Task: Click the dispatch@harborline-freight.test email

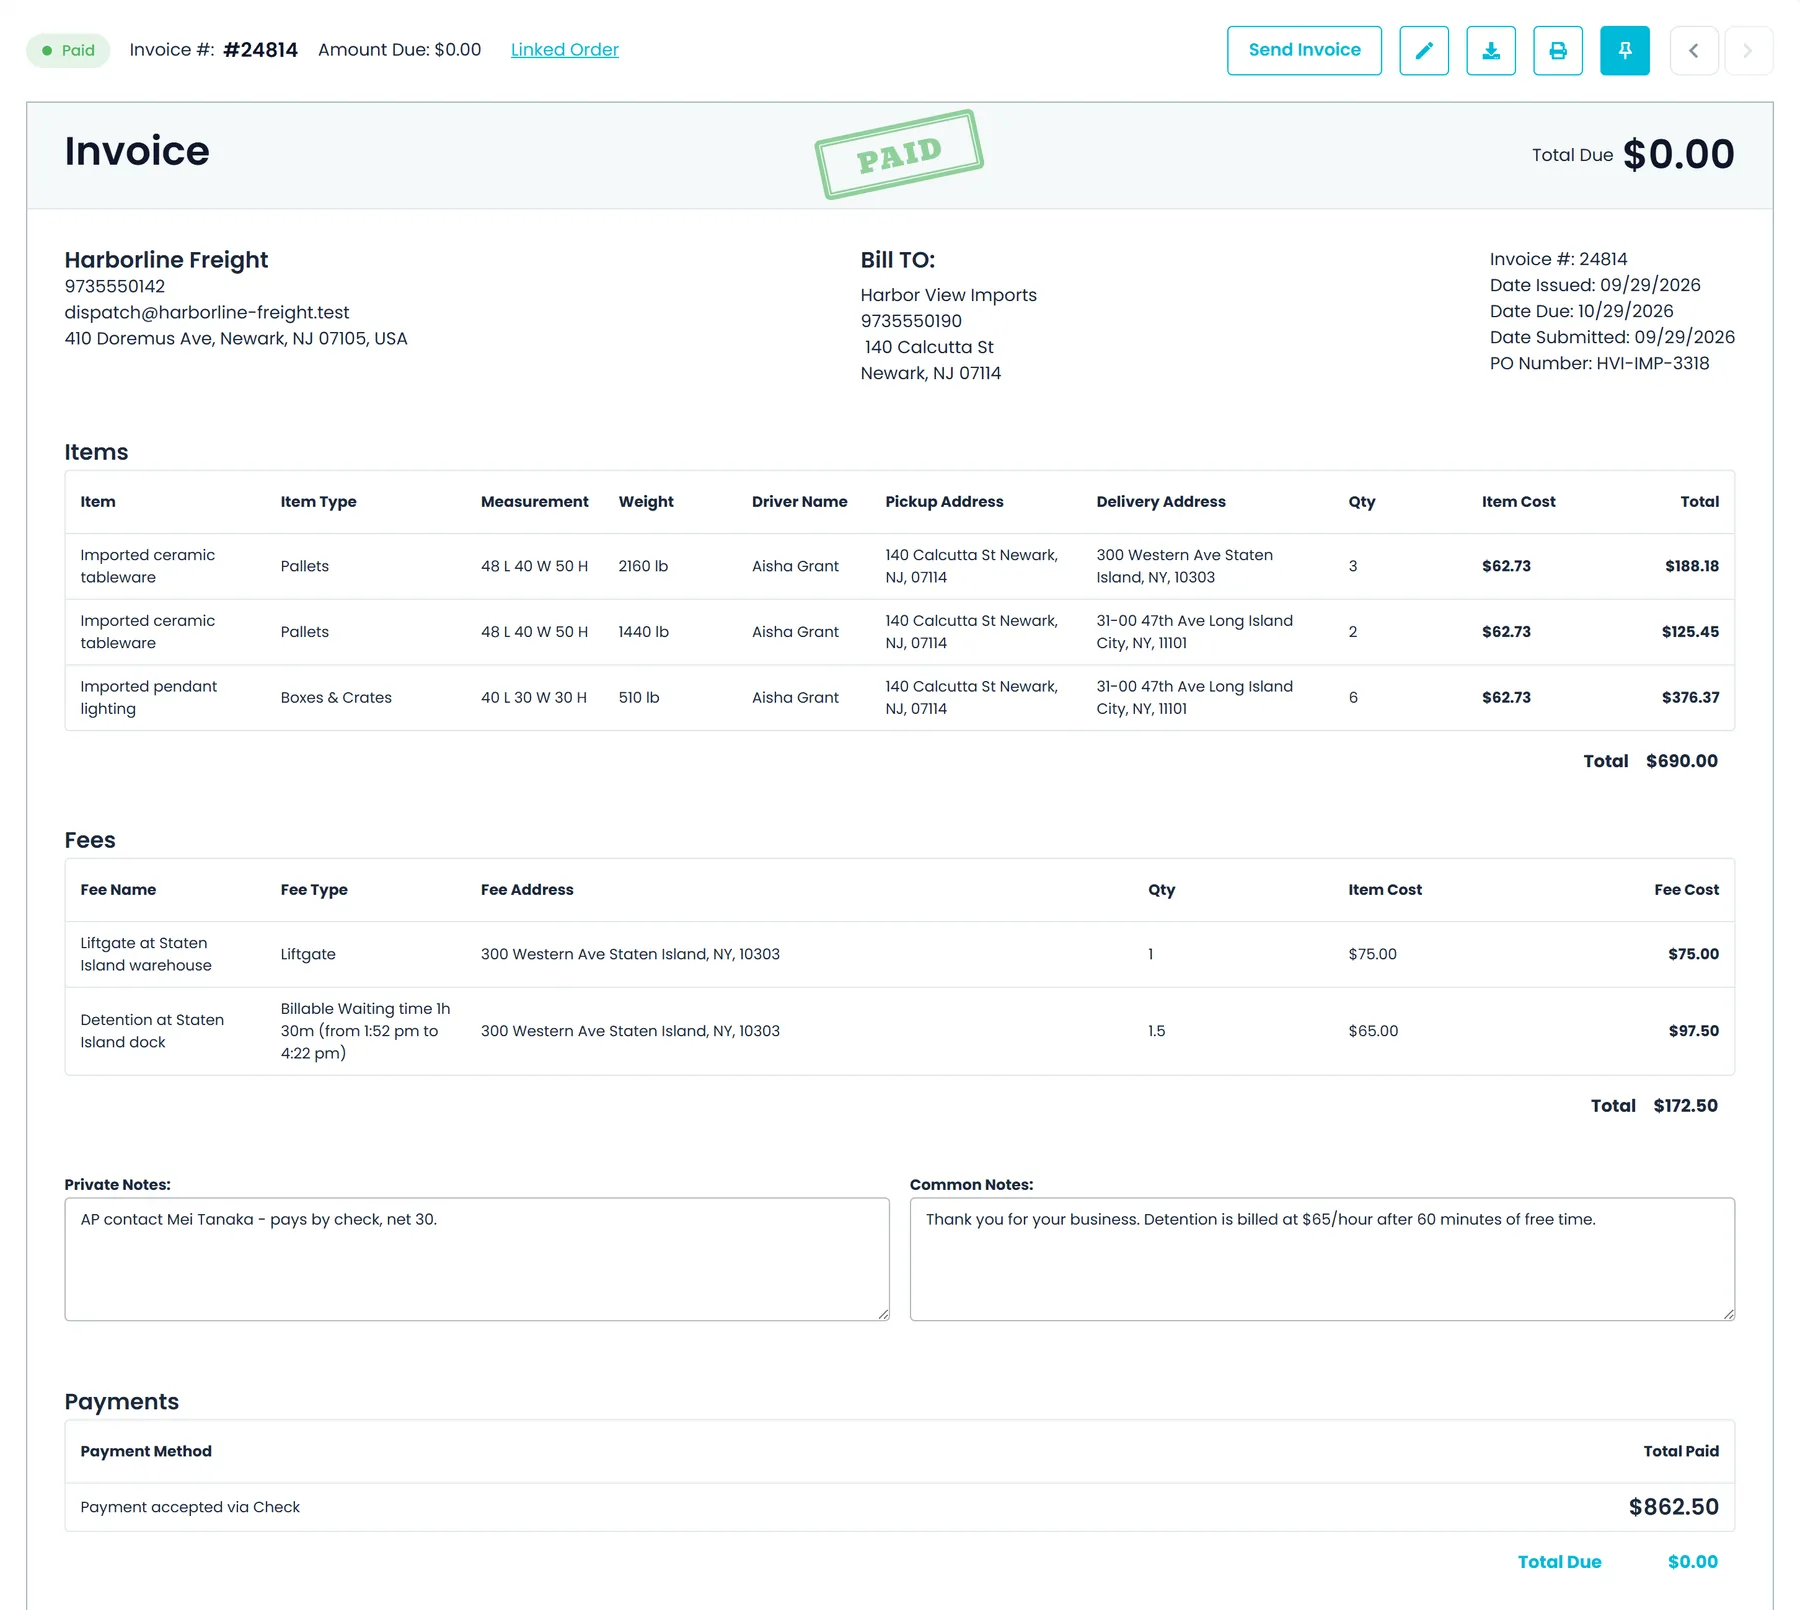Action: pos(207,312)
